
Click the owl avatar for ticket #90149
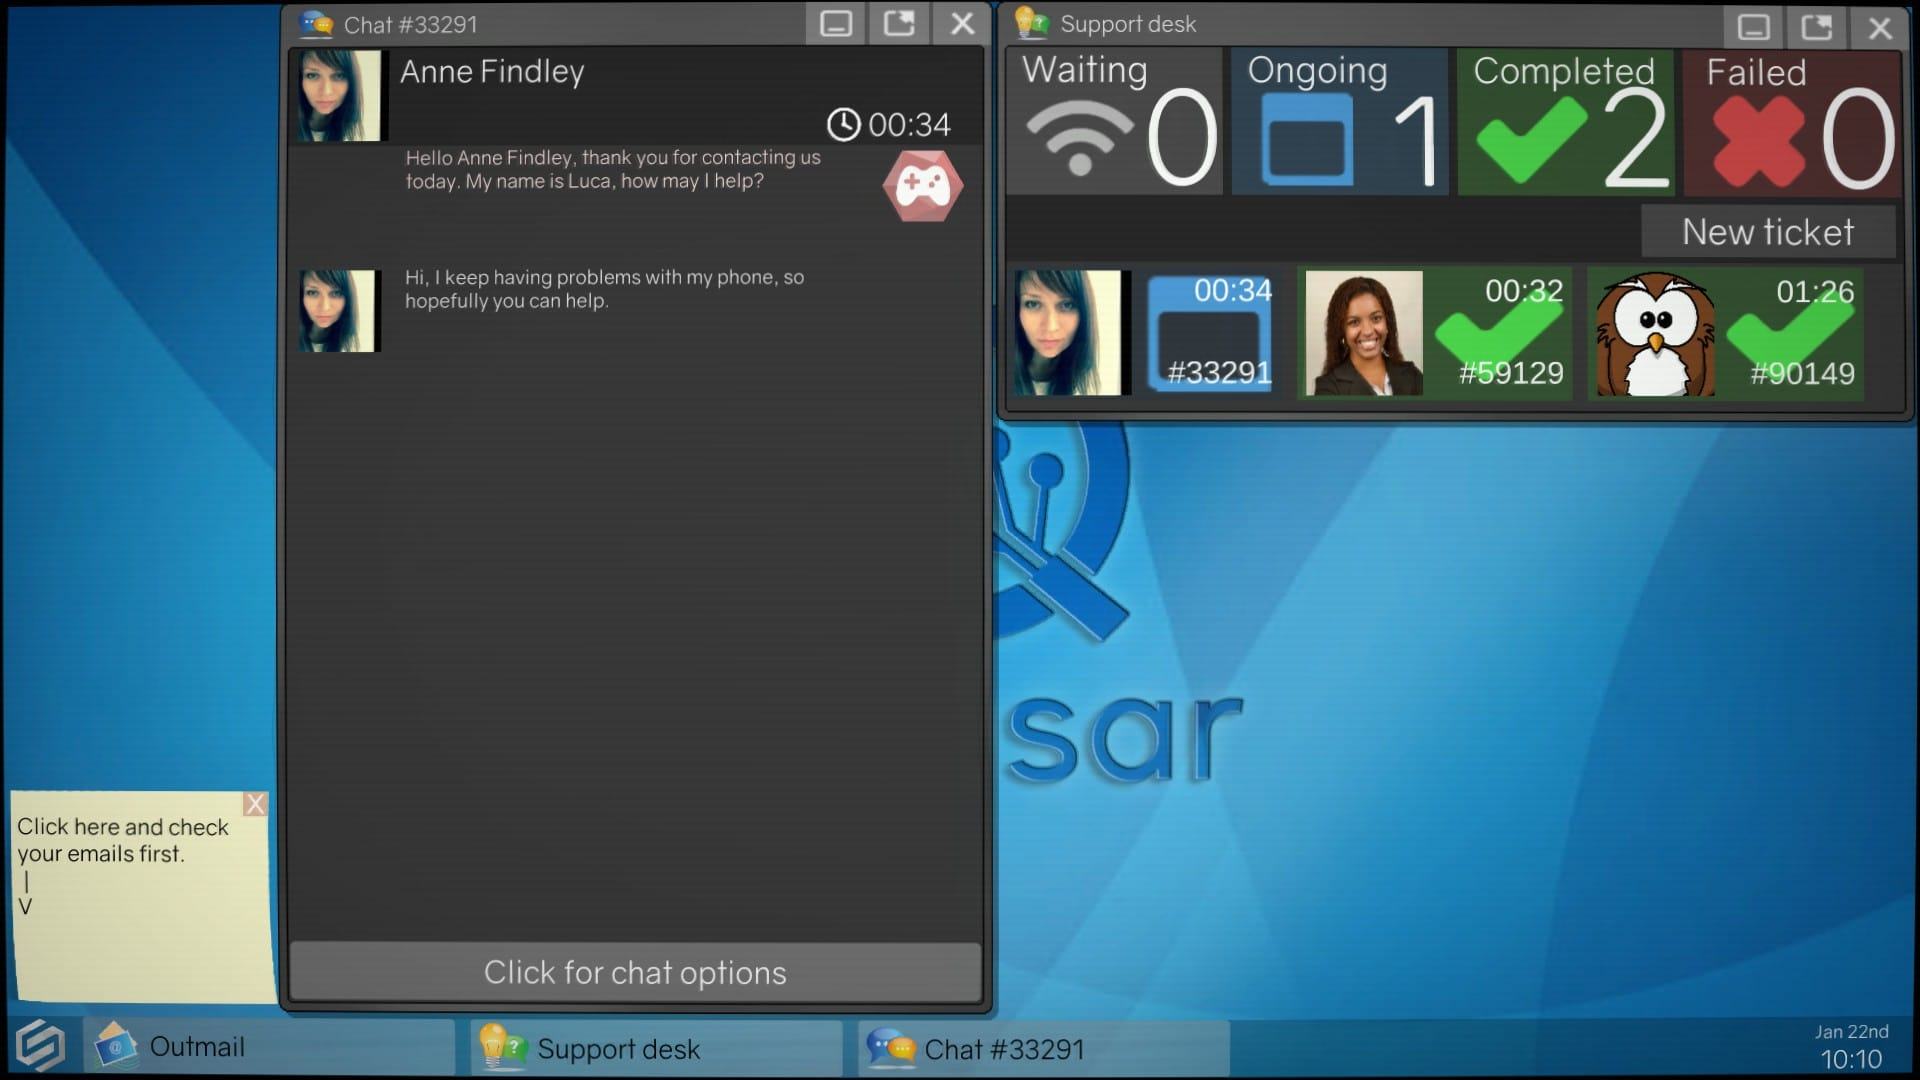1655,334
